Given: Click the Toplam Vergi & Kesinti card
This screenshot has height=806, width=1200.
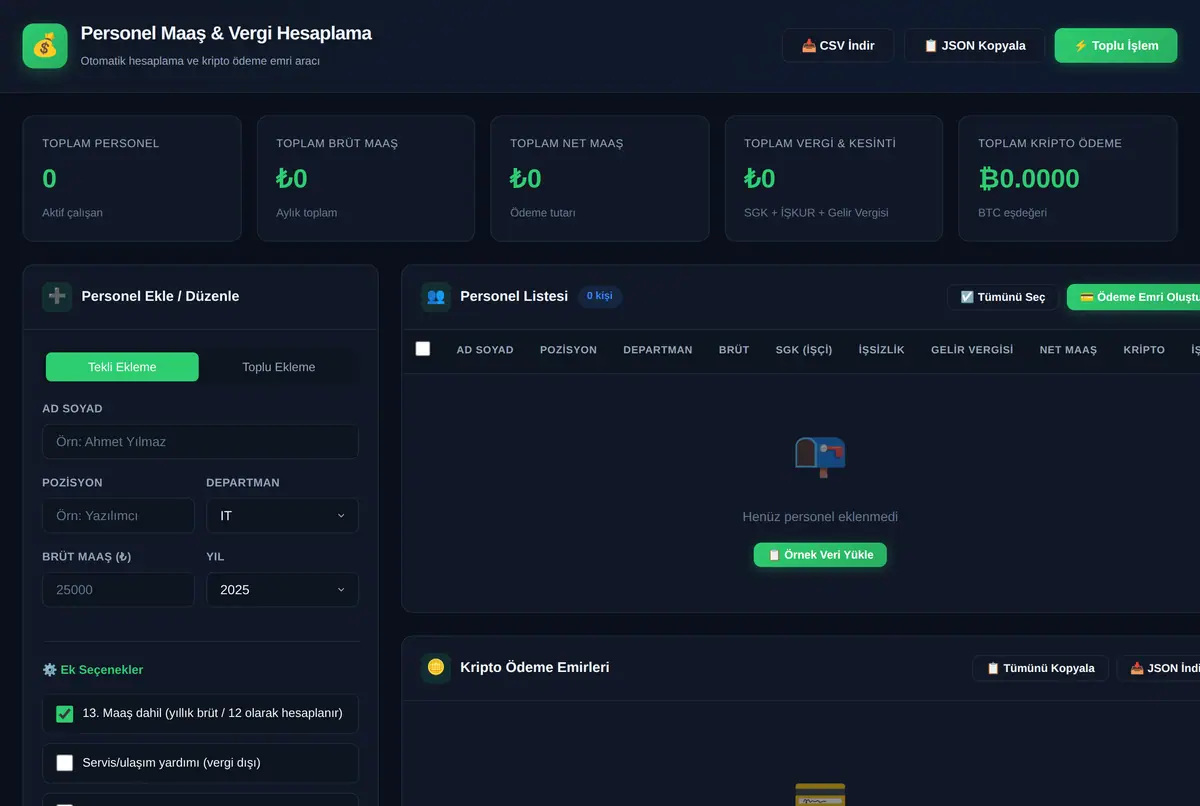Looking at the screenshot, I should pos(834,179).
